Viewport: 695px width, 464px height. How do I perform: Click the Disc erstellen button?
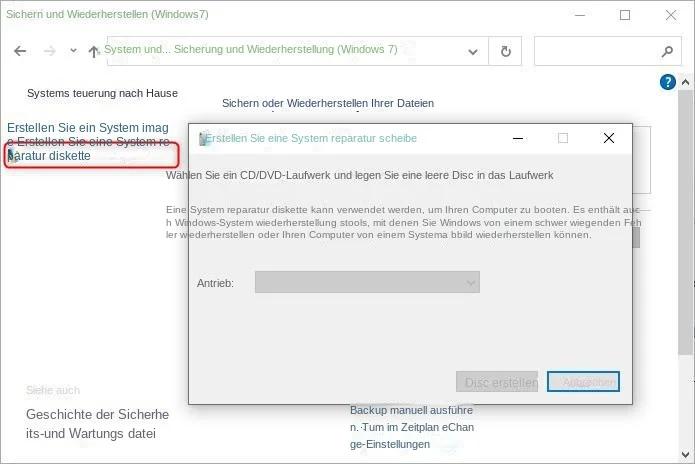(x=497, y=382)
